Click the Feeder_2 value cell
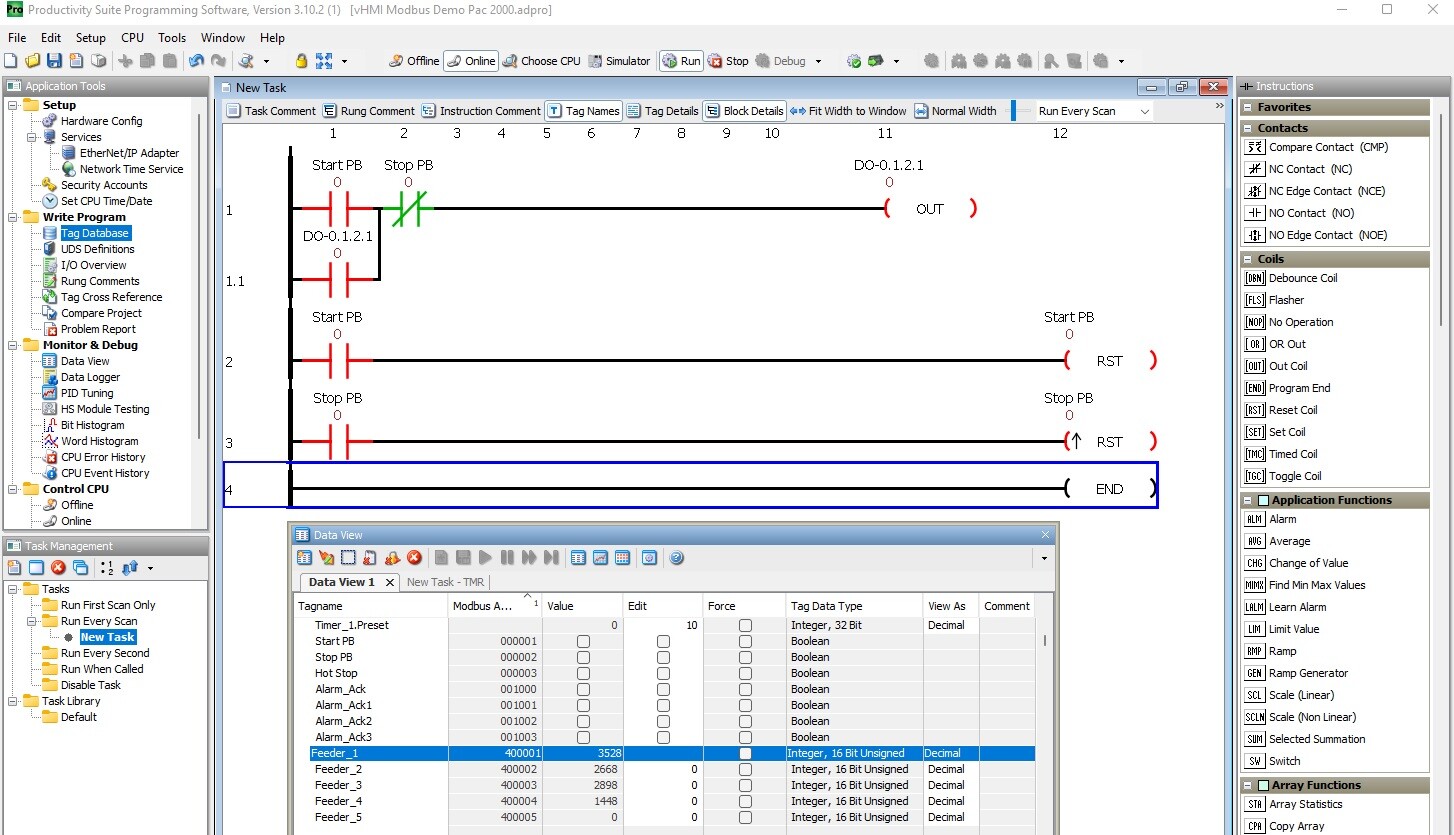The image size is (1454, 835). (585, 769)
